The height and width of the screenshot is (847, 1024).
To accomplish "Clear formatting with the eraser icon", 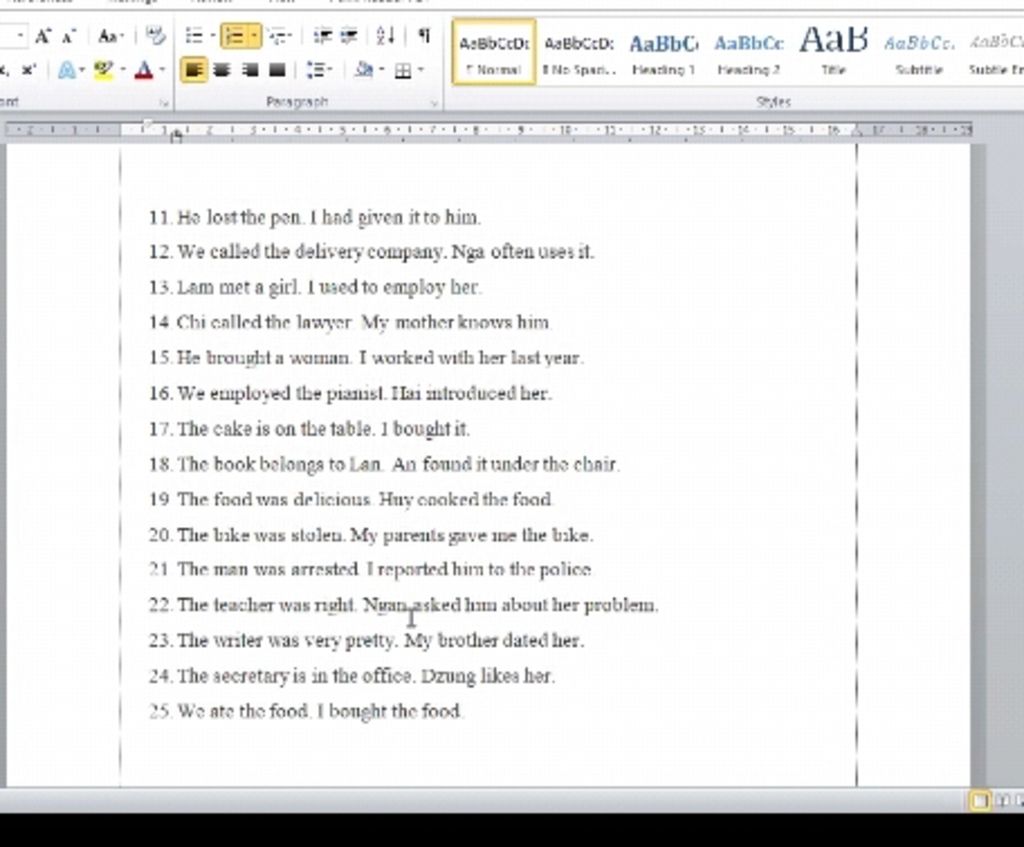I will (155, 36).
